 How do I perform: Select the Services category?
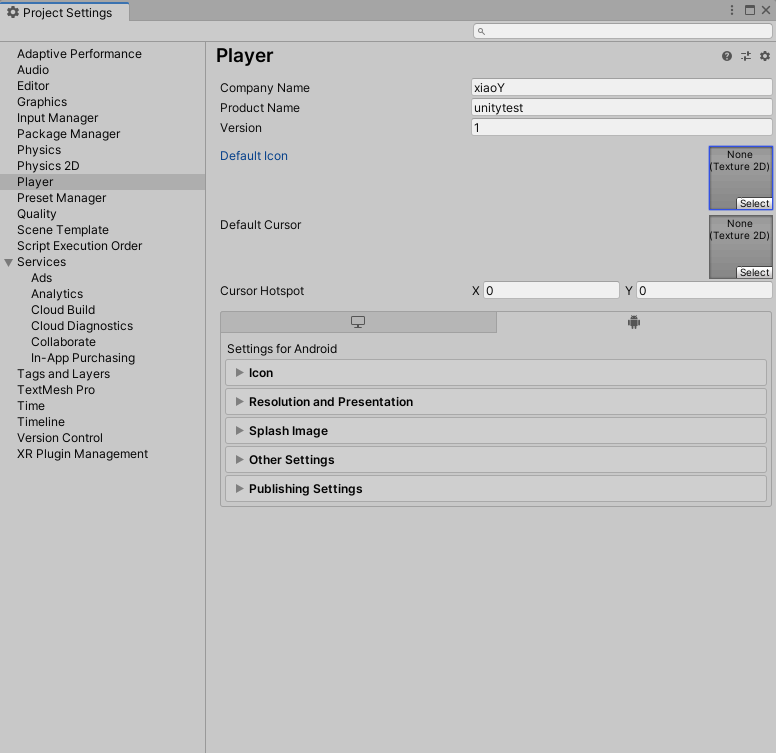click(x=42, y=262)
